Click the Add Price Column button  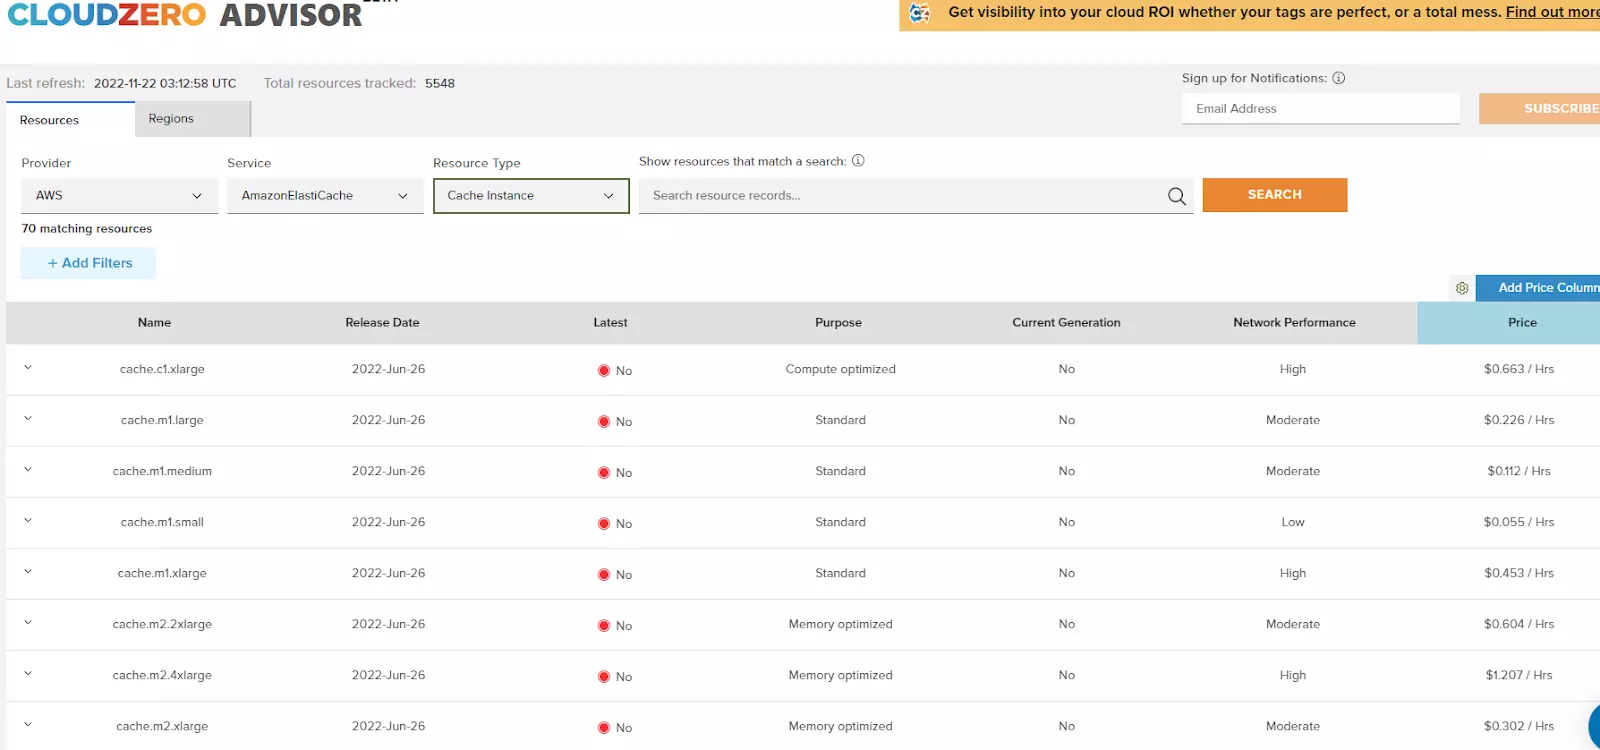point(1538,288)
